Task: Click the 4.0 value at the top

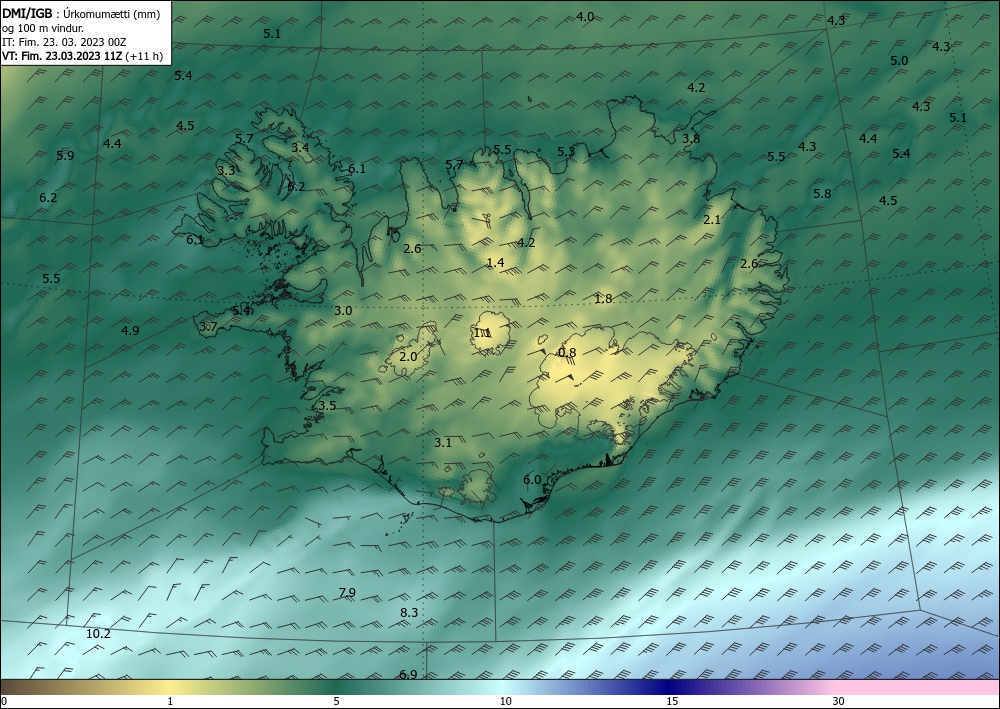Action: pyautogui.click(x=585, y=17)
